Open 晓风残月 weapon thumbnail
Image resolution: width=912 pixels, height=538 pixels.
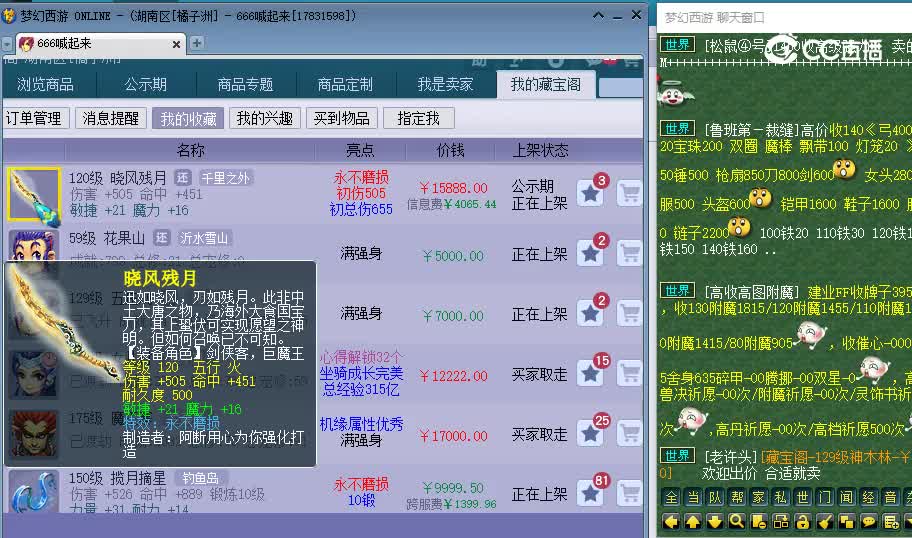(x=34, y=195)
